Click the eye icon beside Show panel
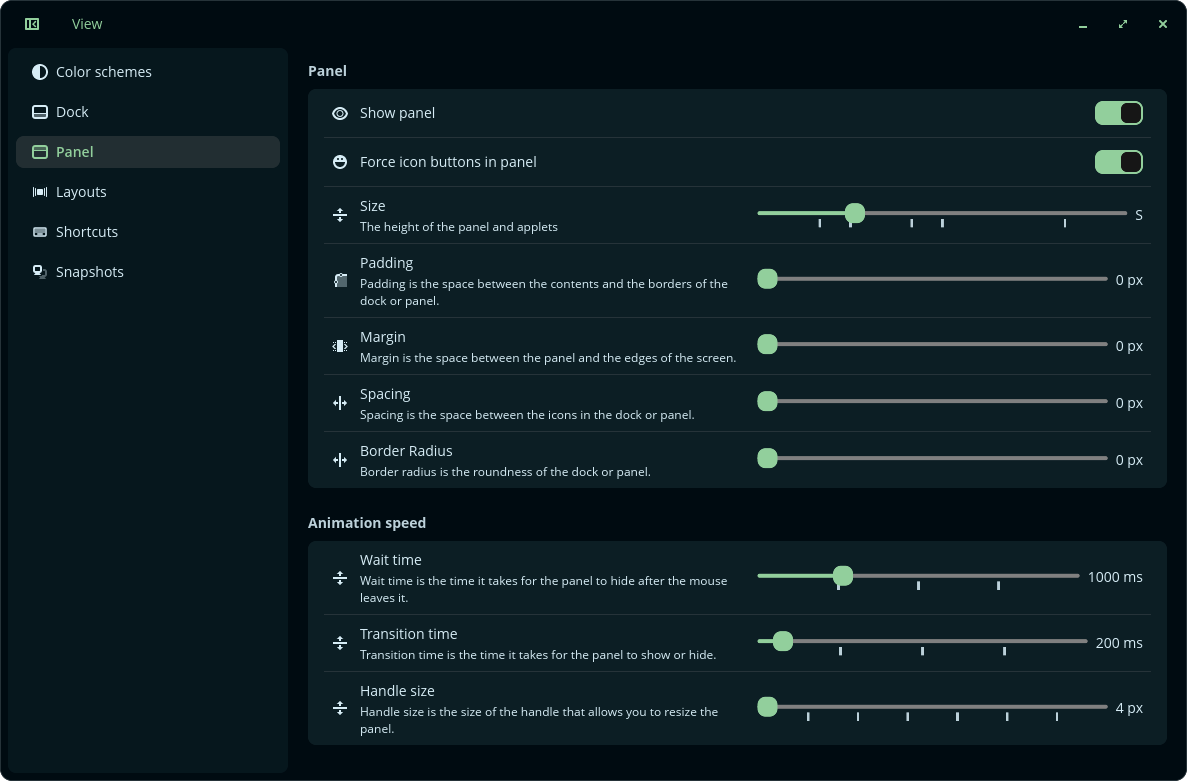 tap(340, 114)
